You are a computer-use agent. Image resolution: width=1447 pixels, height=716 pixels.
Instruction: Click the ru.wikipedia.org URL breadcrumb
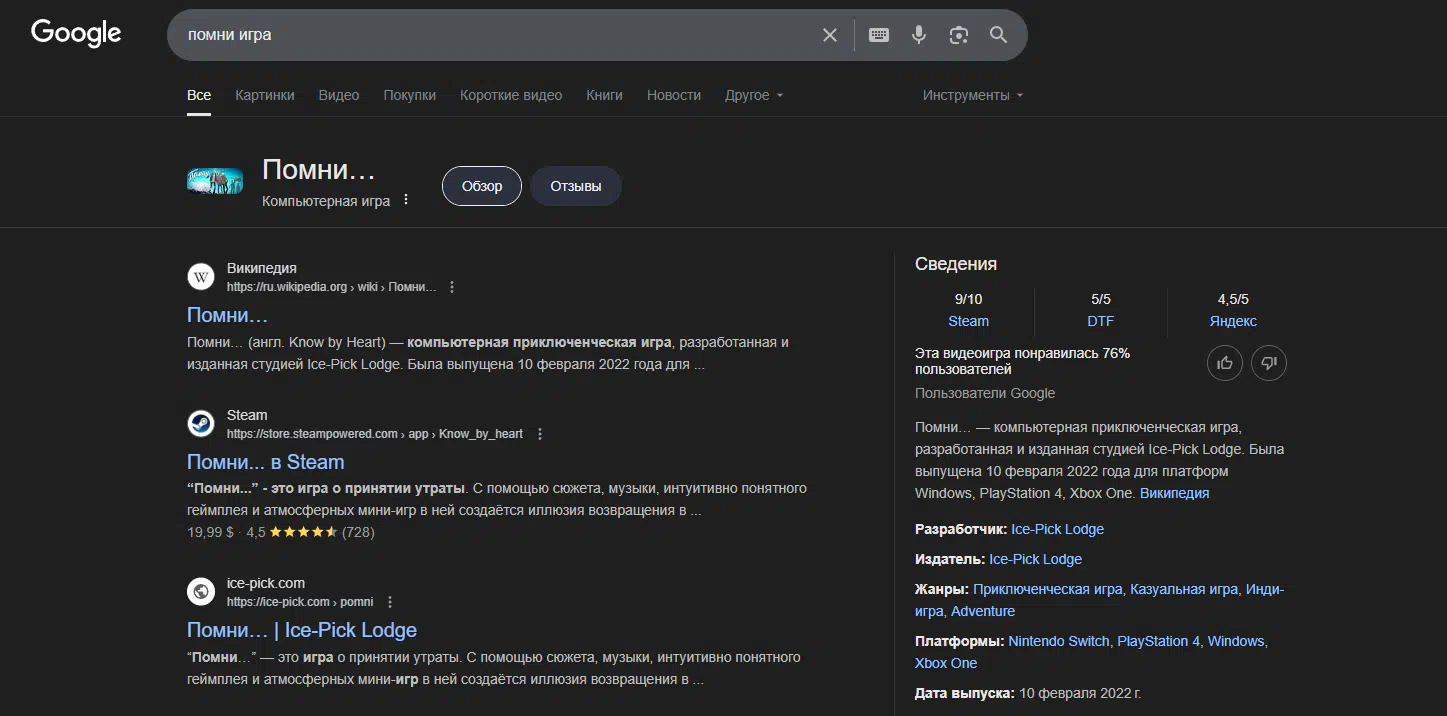[x=332, y=287]
